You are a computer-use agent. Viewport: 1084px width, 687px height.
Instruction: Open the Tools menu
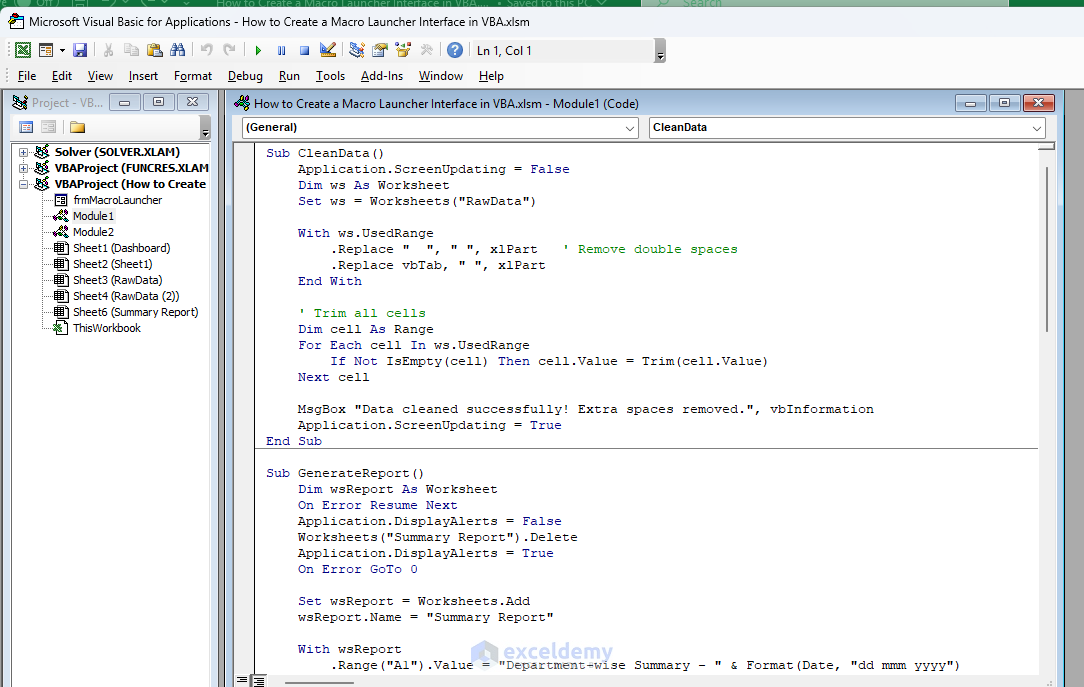[x=330, y=76]
